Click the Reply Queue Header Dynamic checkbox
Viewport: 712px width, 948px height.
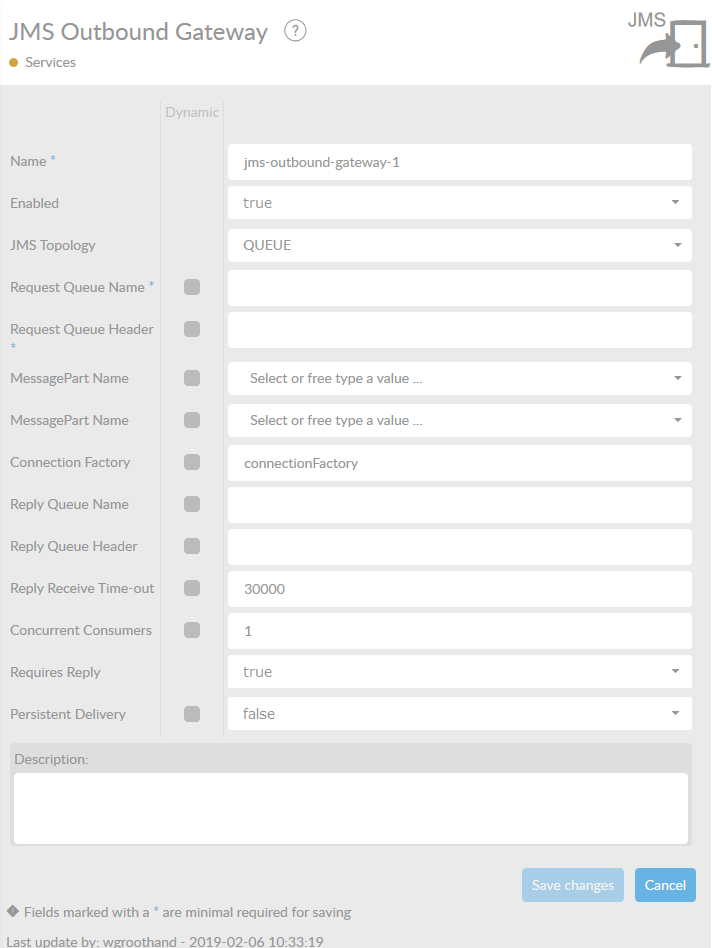pyautogui.click(x=192, y=546)
